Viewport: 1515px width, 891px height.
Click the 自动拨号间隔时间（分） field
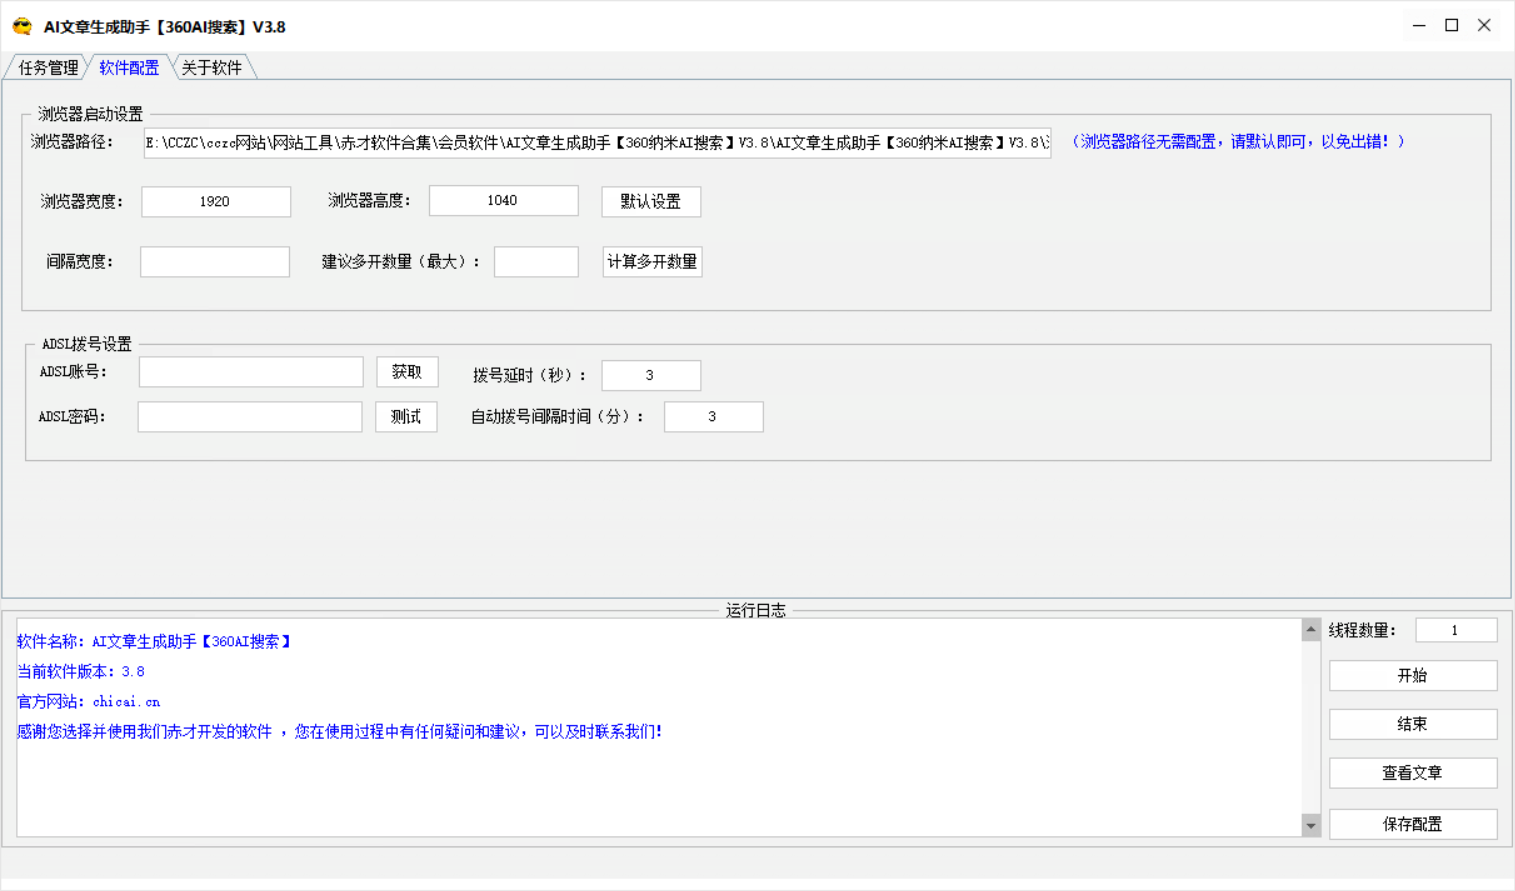click(714, 417)
